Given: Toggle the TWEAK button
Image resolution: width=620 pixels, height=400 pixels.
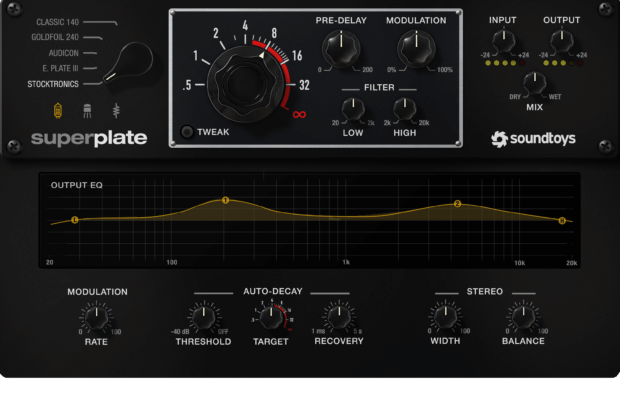Looking at the screenshot, I should pyautogui.click(x=187, y=132).
